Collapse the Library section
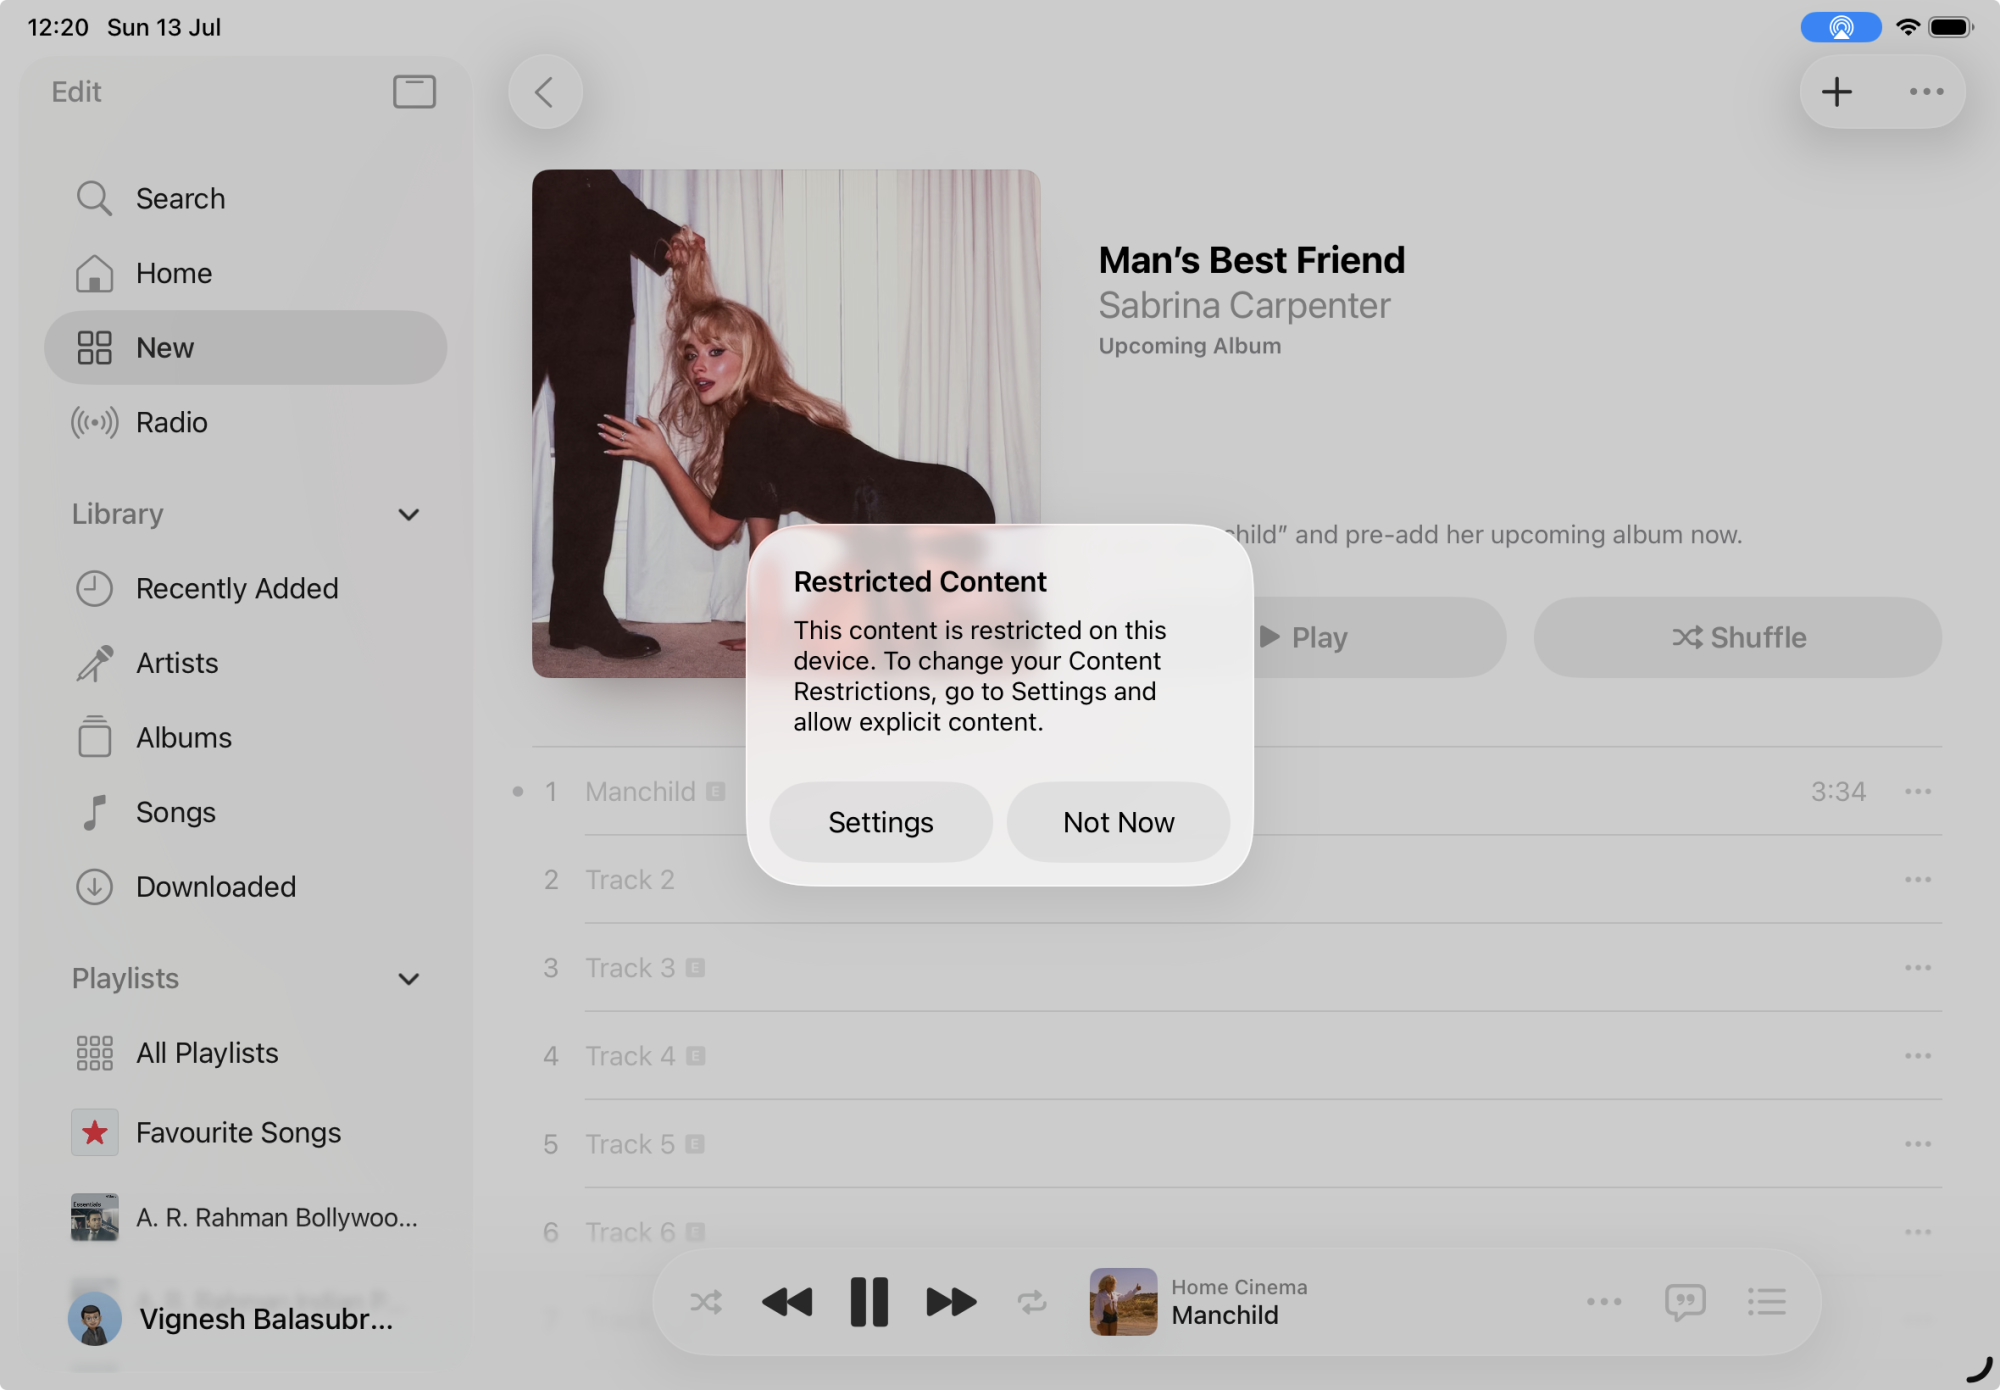2000x1390 pixels. pos(408,515)
